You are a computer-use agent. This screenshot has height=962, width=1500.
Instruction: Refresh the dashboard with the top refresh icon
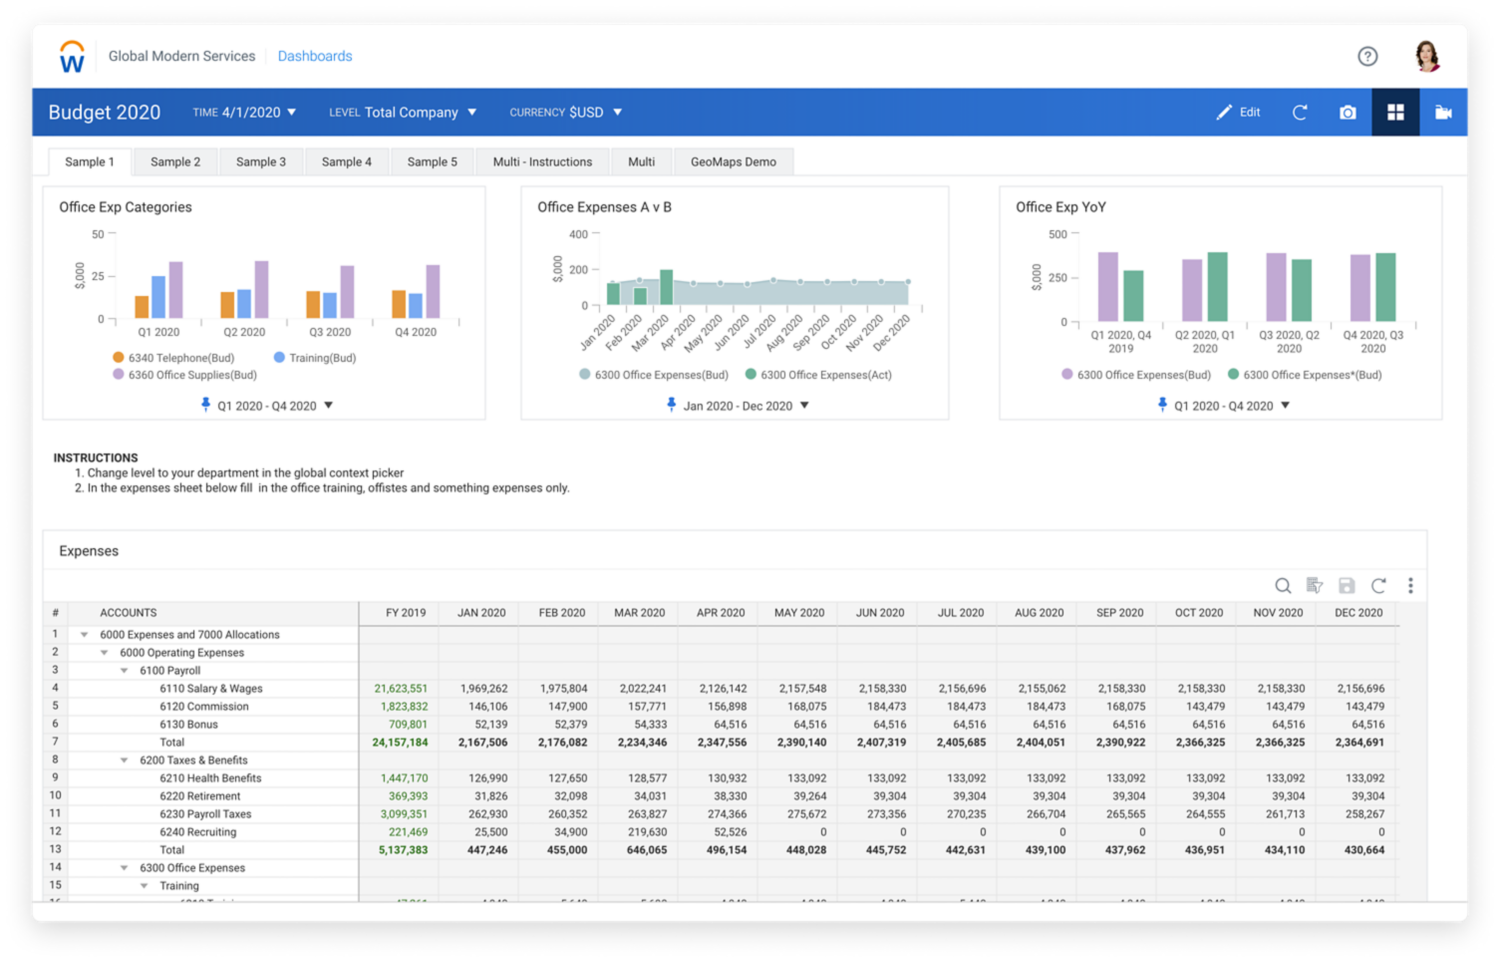[1299, 112]
